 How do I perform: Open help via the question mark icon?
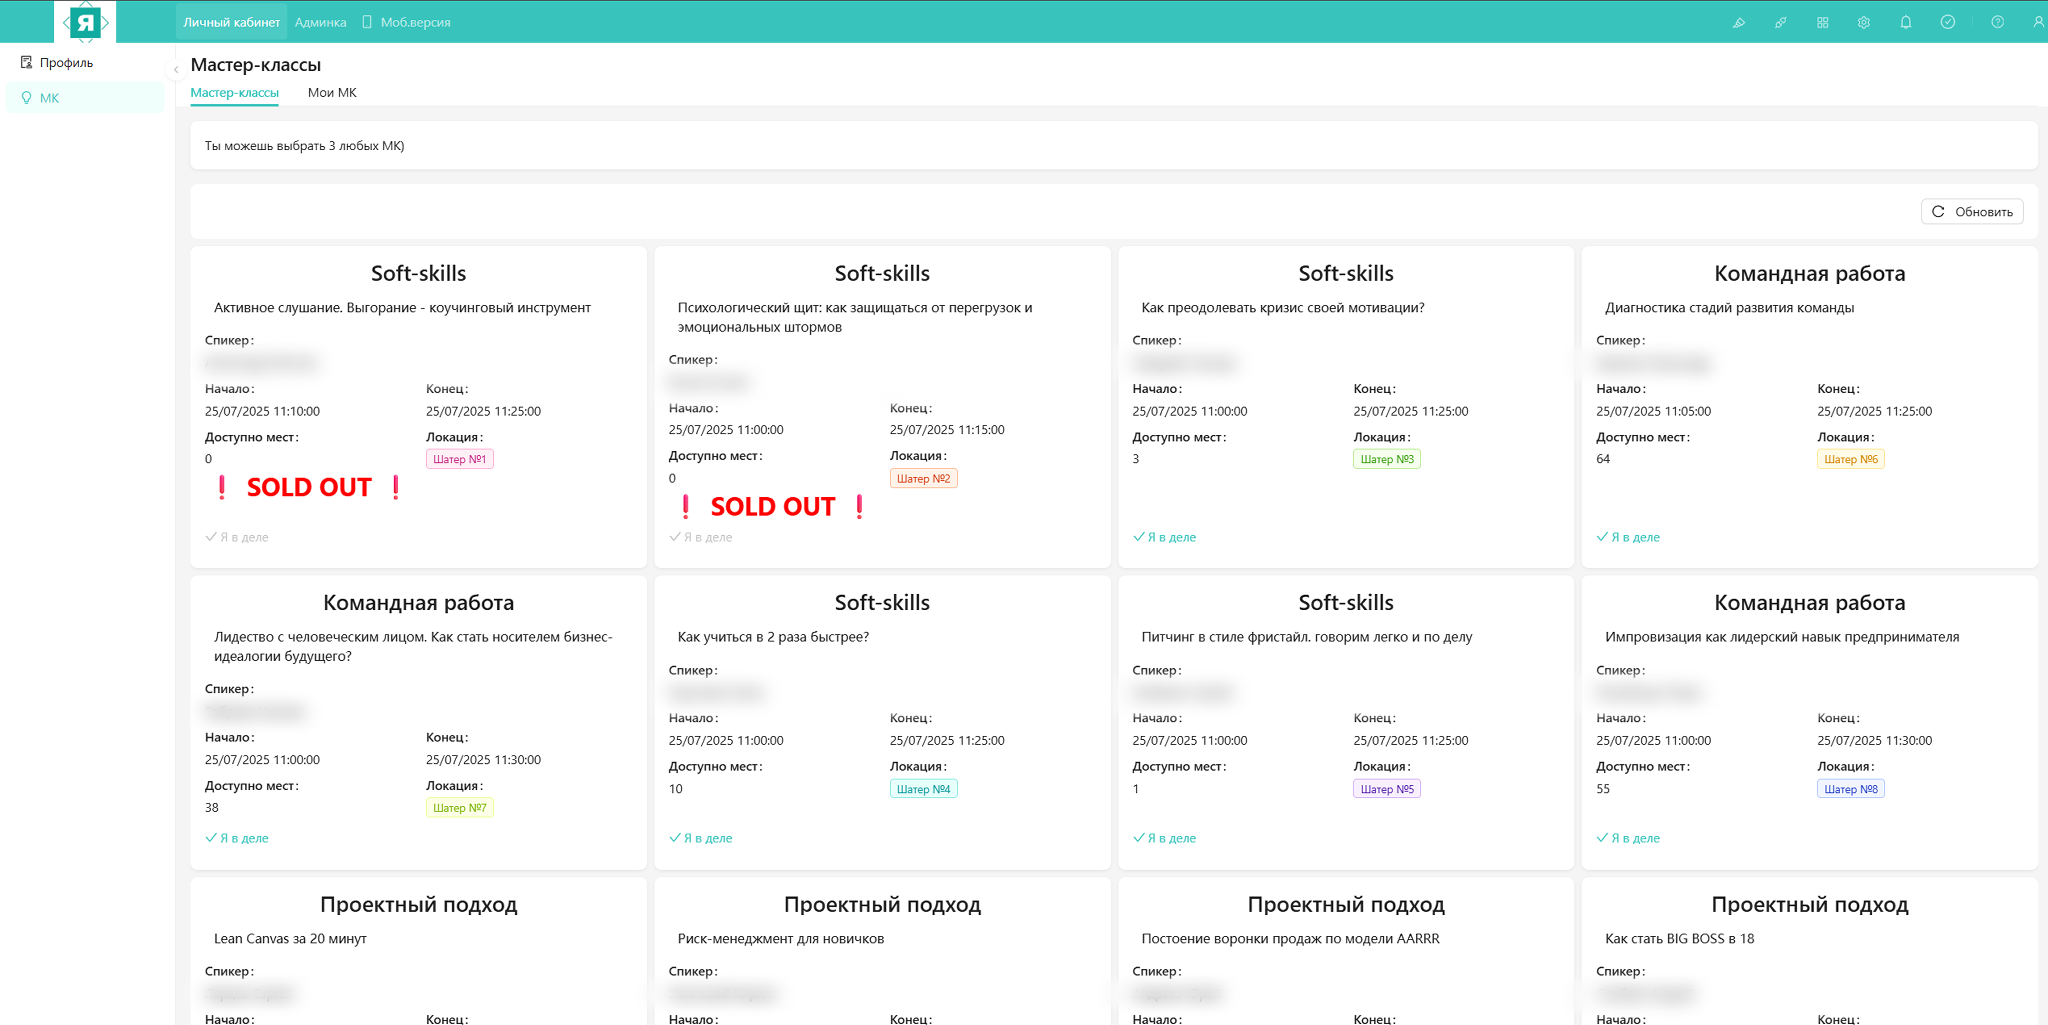[1997, 22]
